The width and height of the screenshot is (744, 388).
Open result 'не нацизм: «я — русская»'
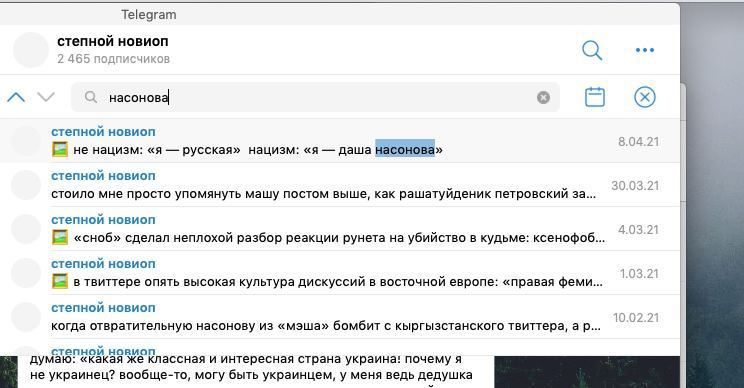(x=340, y=141)
